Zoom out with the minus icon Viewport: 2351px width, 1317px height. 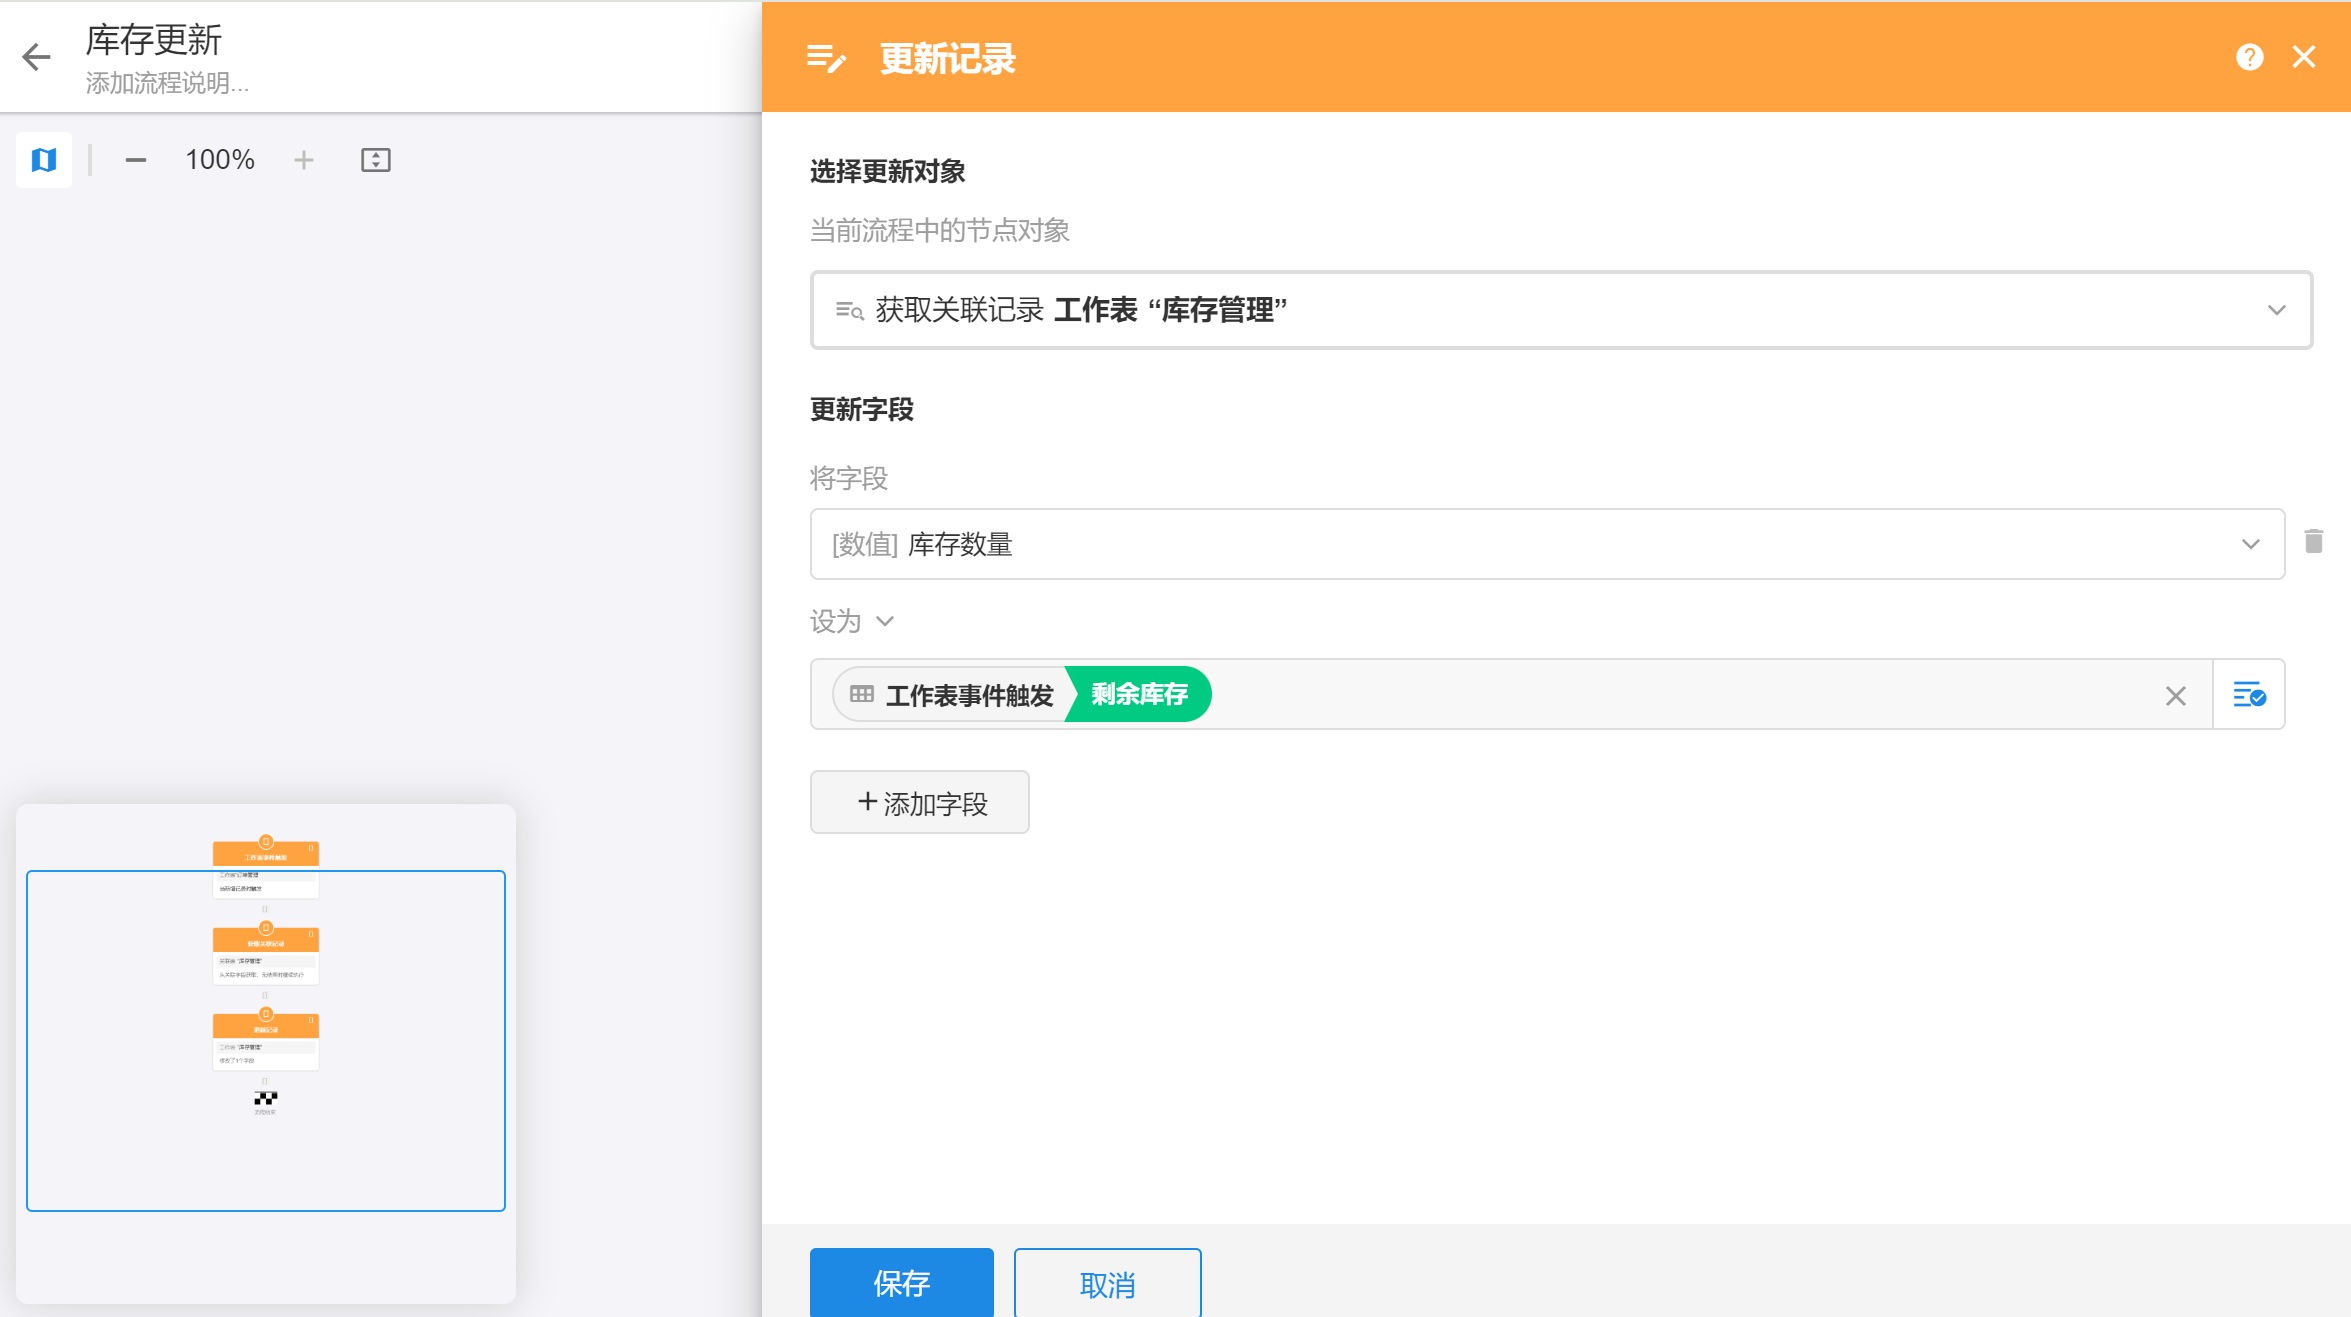[x=136, y=160]
